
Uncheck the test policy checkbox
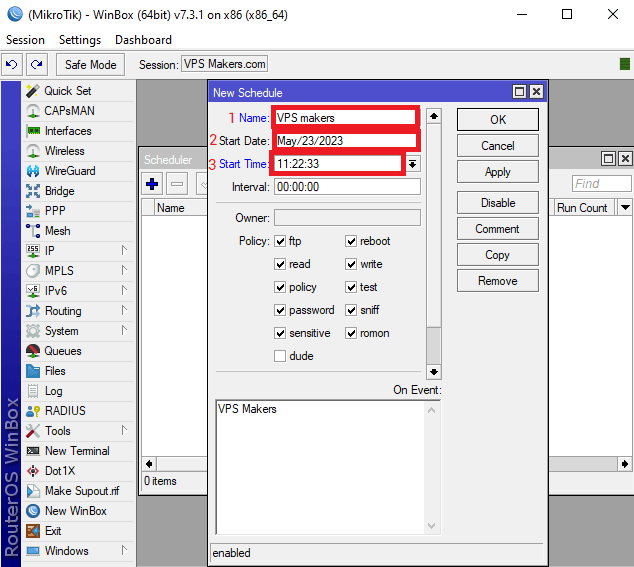tap(351, 288)
